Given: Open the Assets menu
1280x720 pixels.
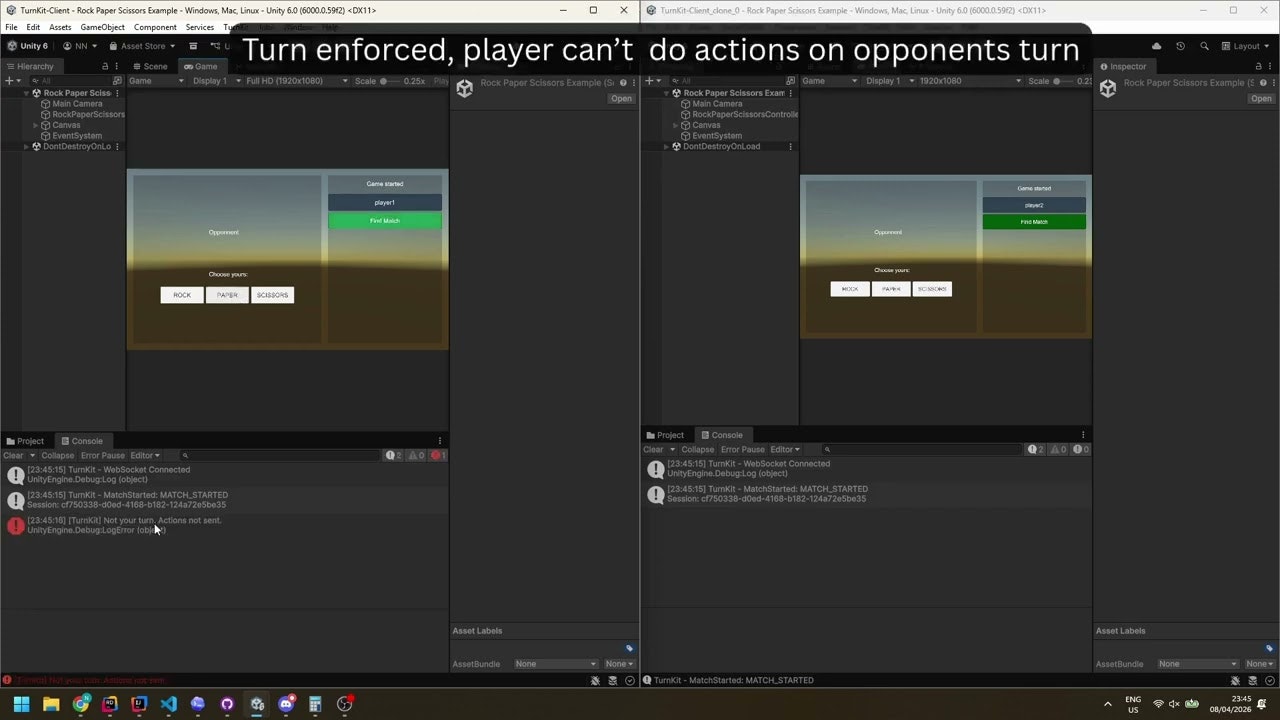Looking at the screenshot, I should point(60,27).
